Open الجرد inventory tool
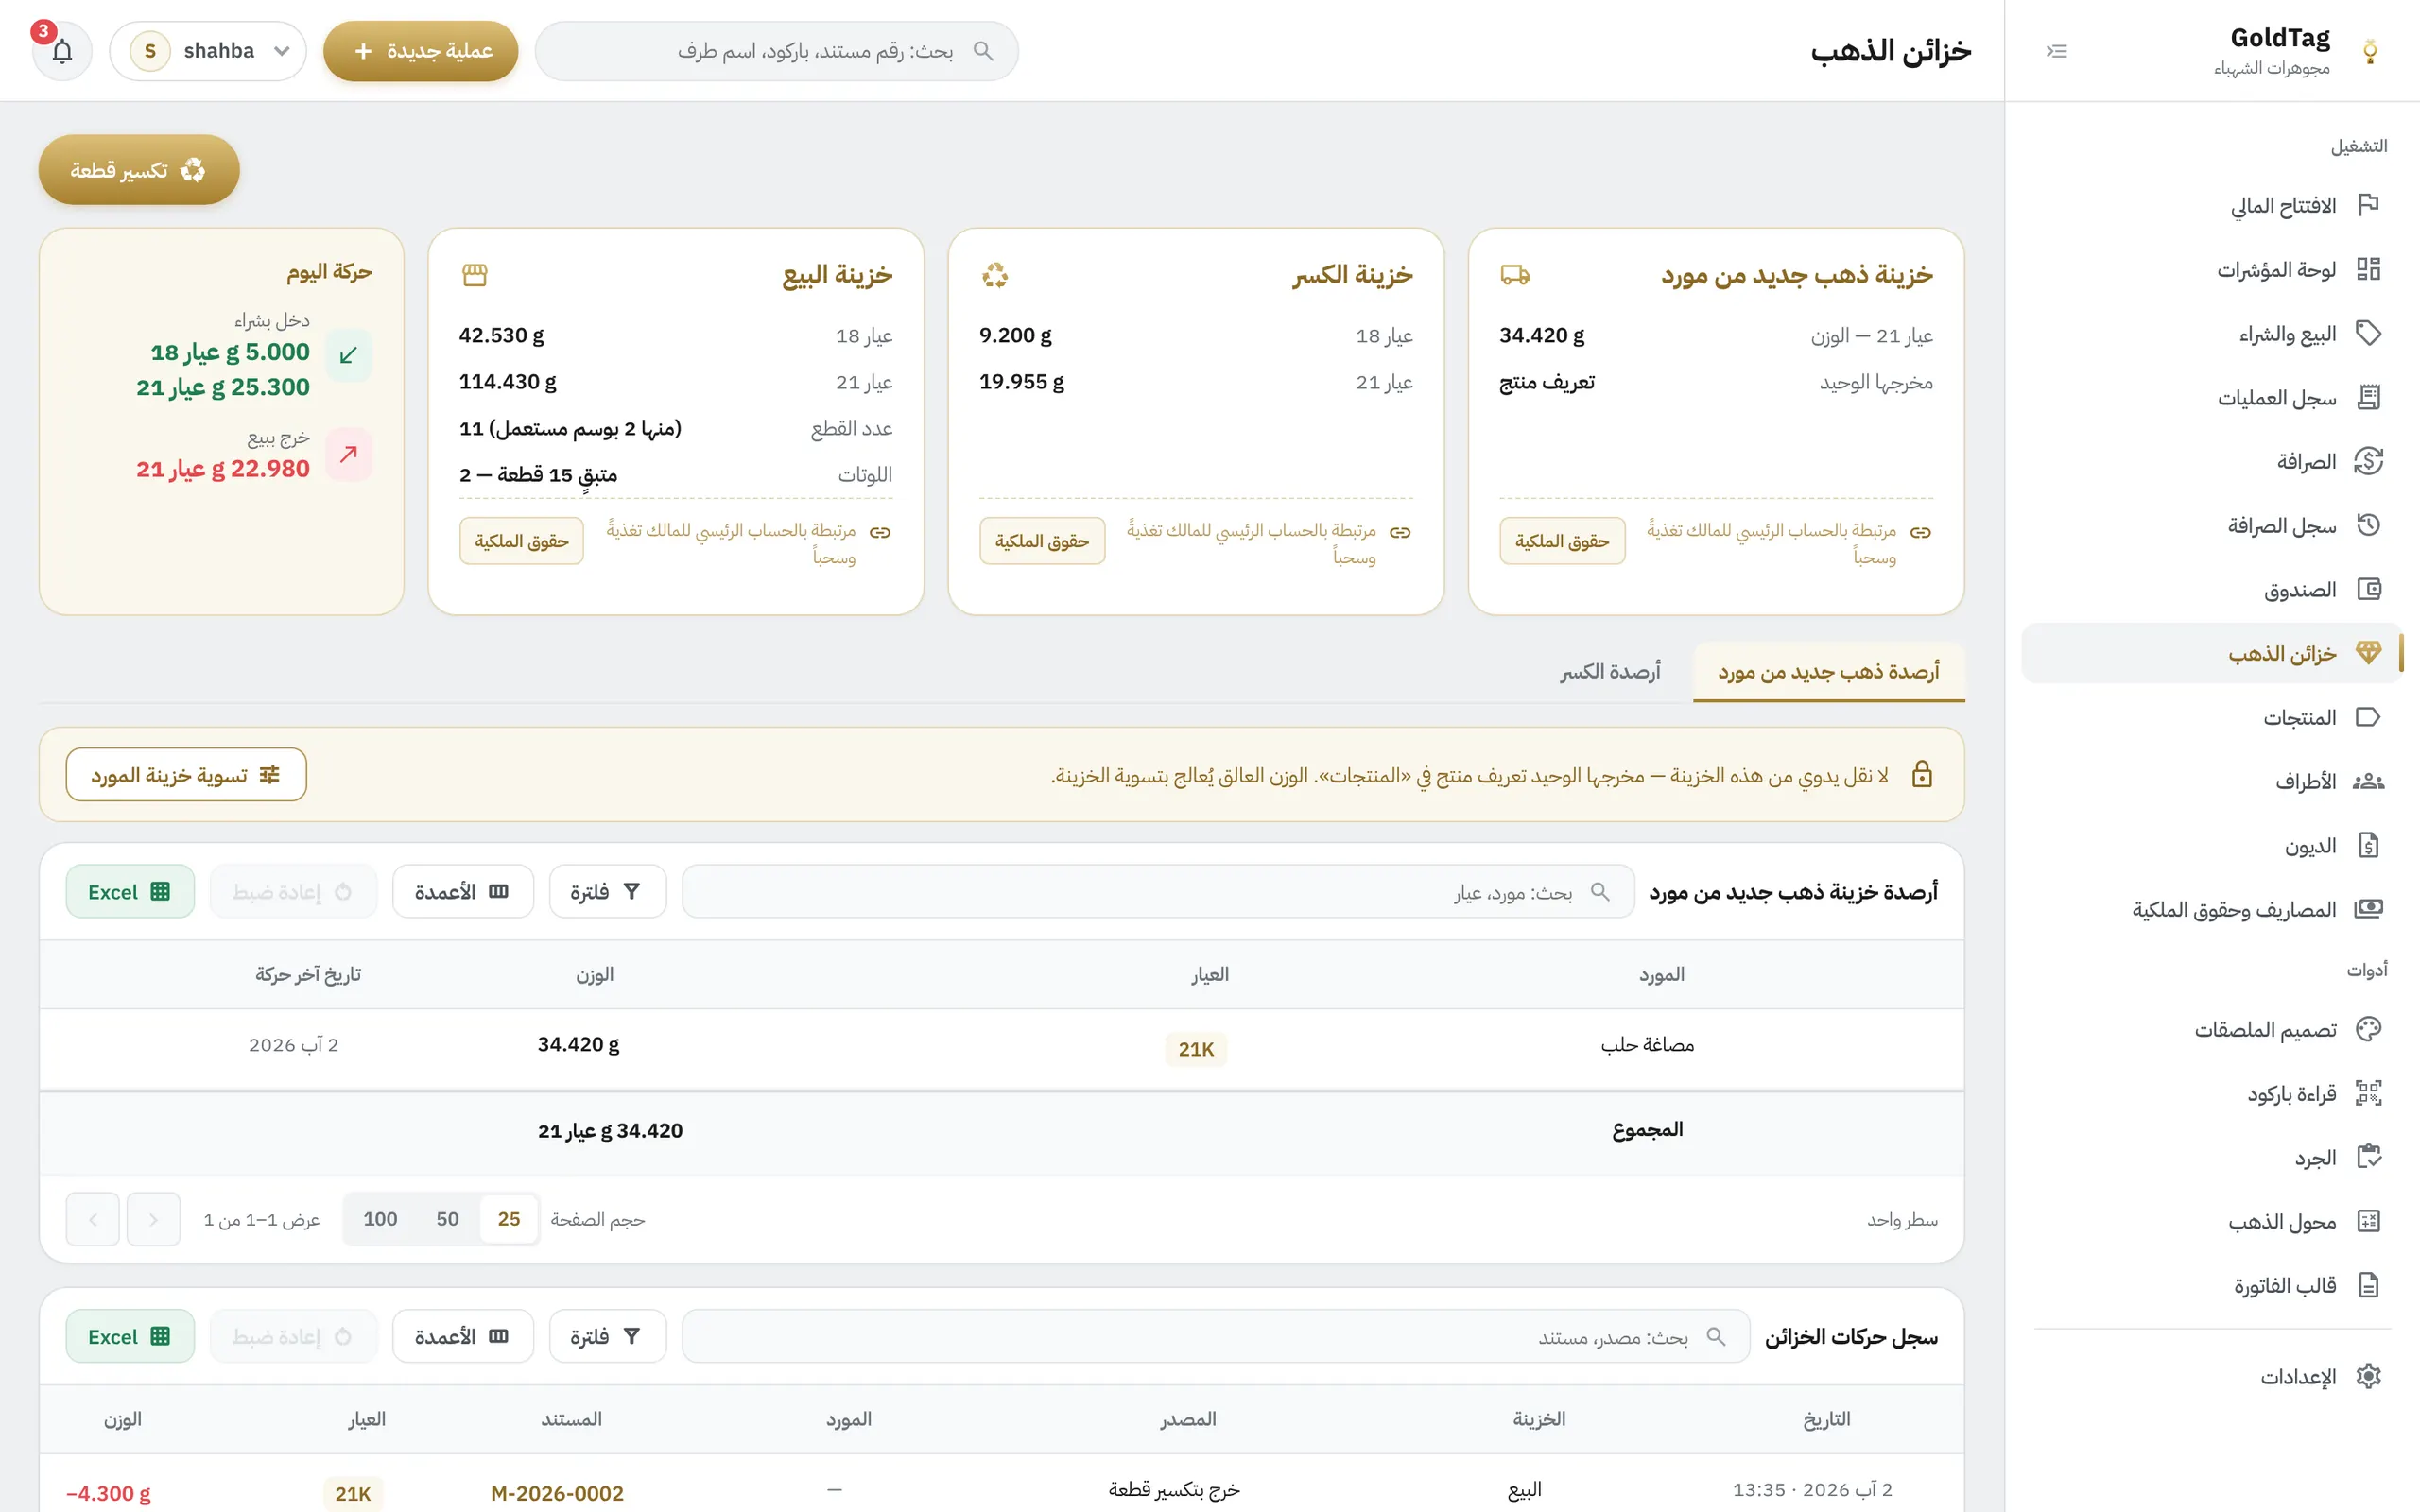Screen dimensions: 2420x1512 [x=2211, y=1157]
